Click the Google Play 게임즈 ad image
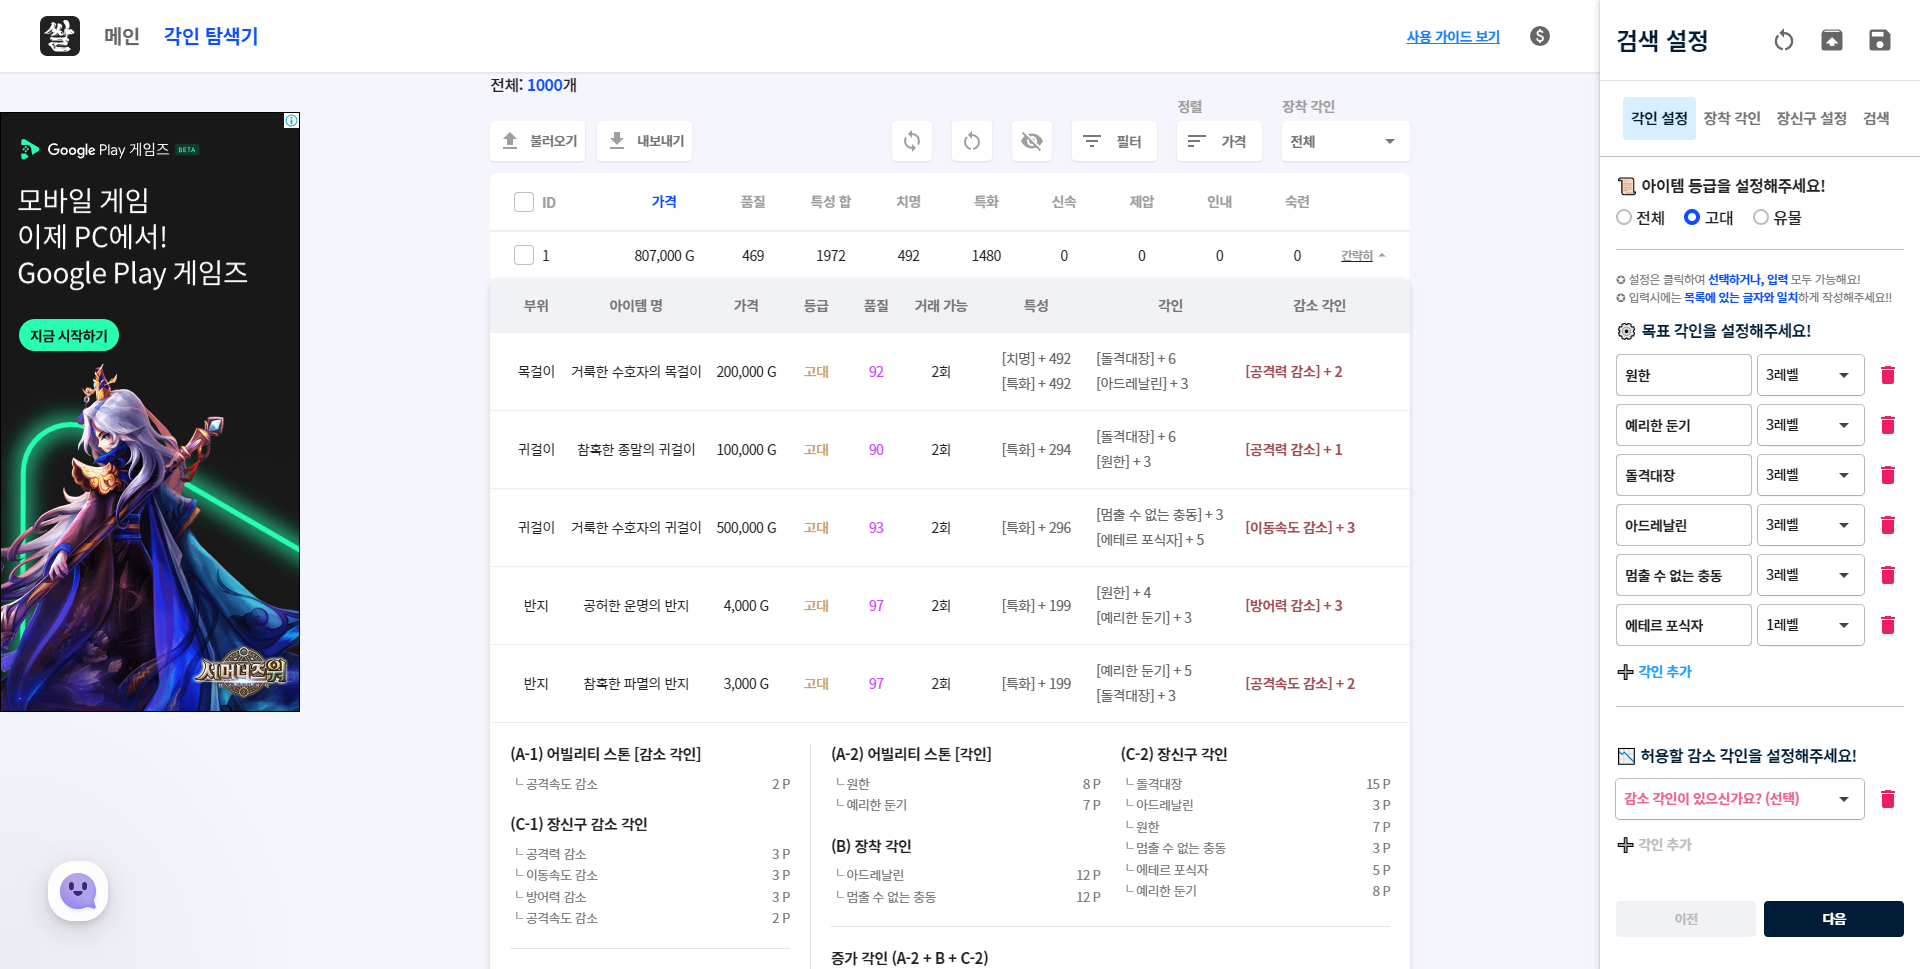The width and height of the screenshot is (1920, 969). [x=150, y=412]
